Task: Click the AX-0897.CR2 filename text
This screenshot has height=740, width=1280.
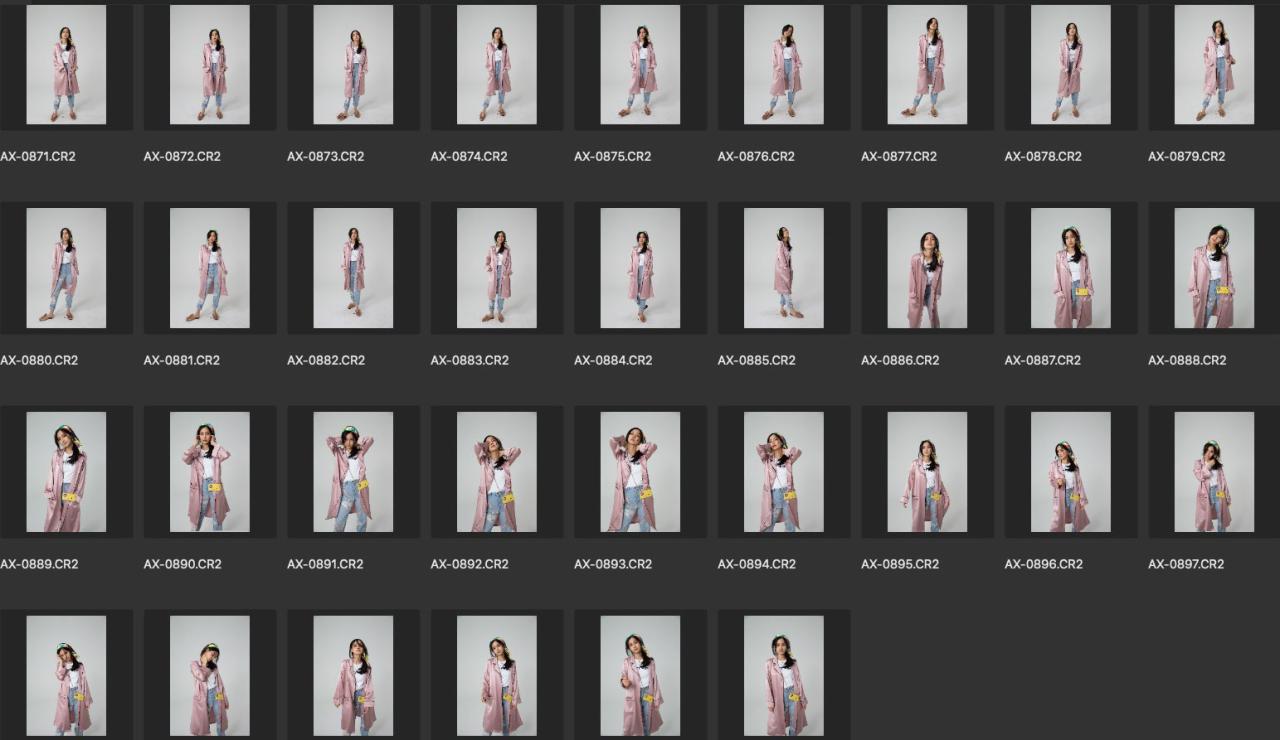Action: 1186,564
